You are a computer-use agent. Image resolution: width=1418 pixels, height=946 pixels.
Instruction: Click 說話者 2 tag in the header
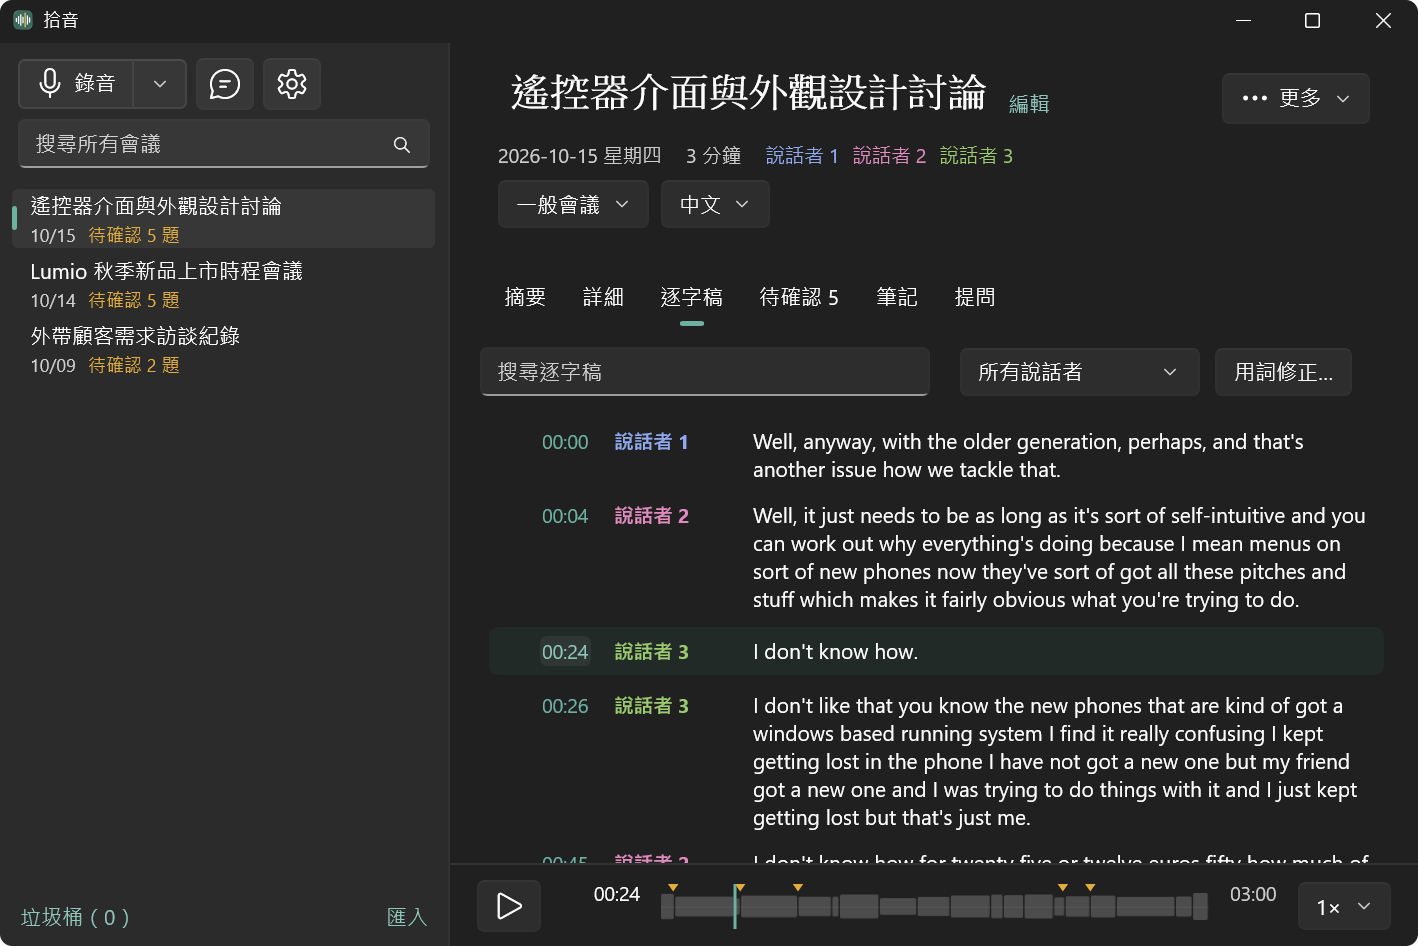(889, 156)
